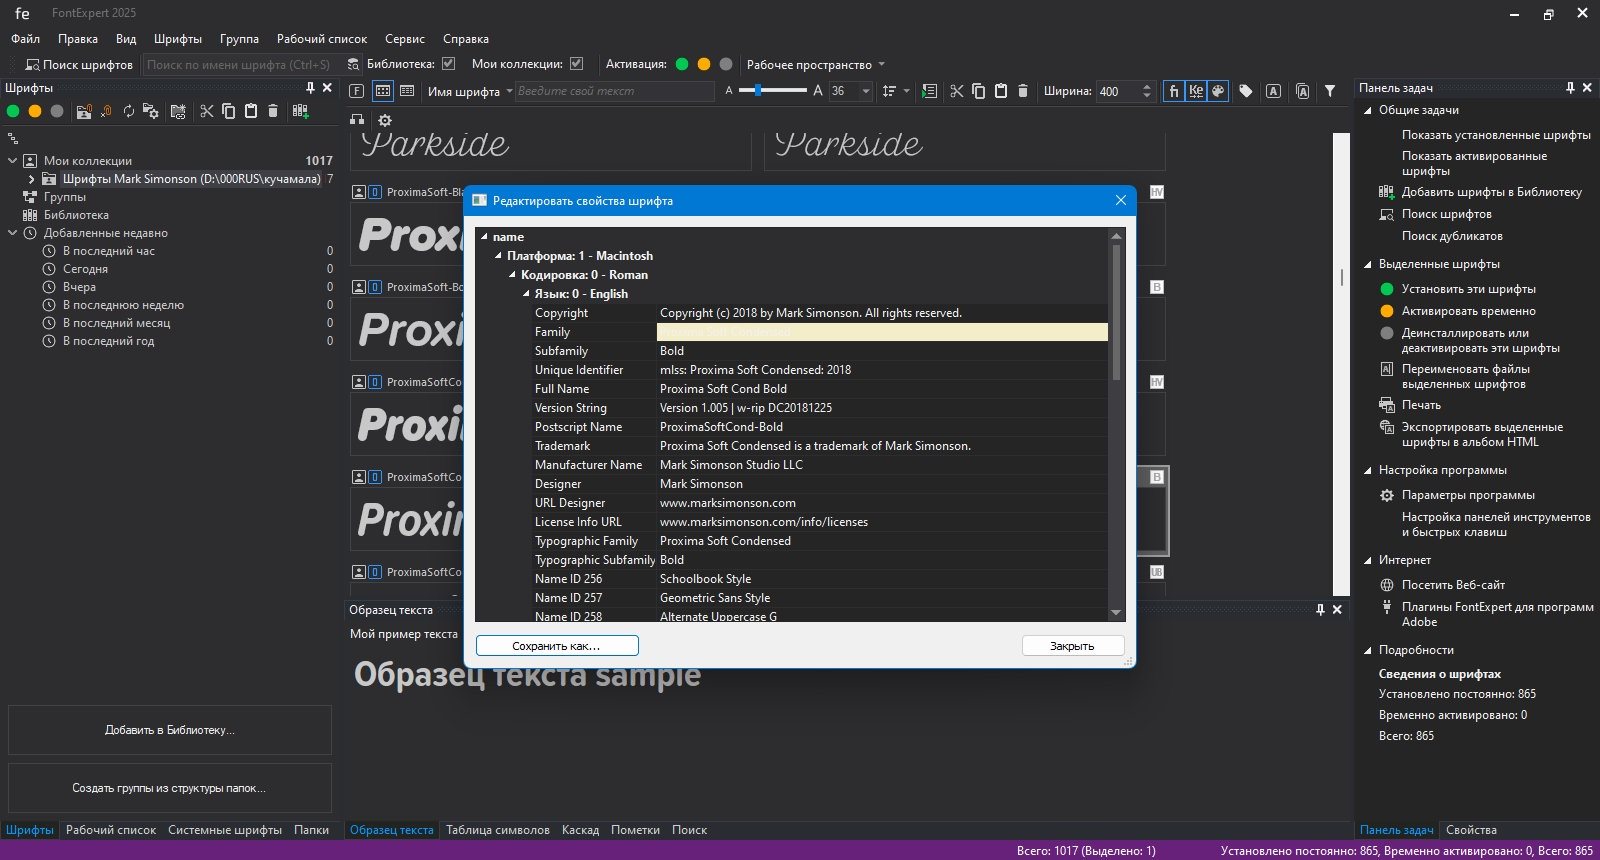Click the scissors cut icon in the Fonts panel
The width and height of the screenshot is (1600, 860).
(x=207, y=111)
